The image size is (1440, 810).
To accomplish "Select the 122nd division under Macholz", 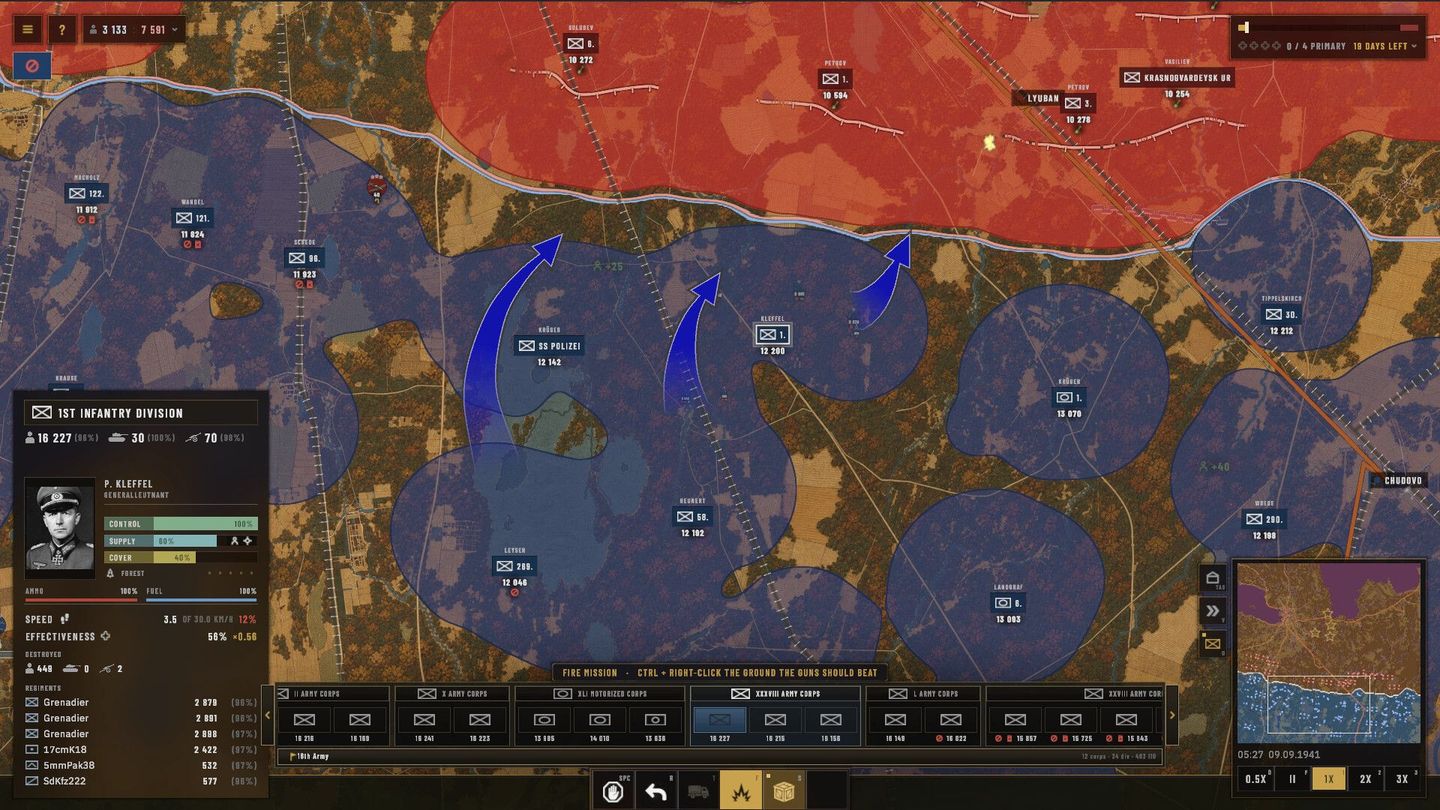I will [86, 194].
